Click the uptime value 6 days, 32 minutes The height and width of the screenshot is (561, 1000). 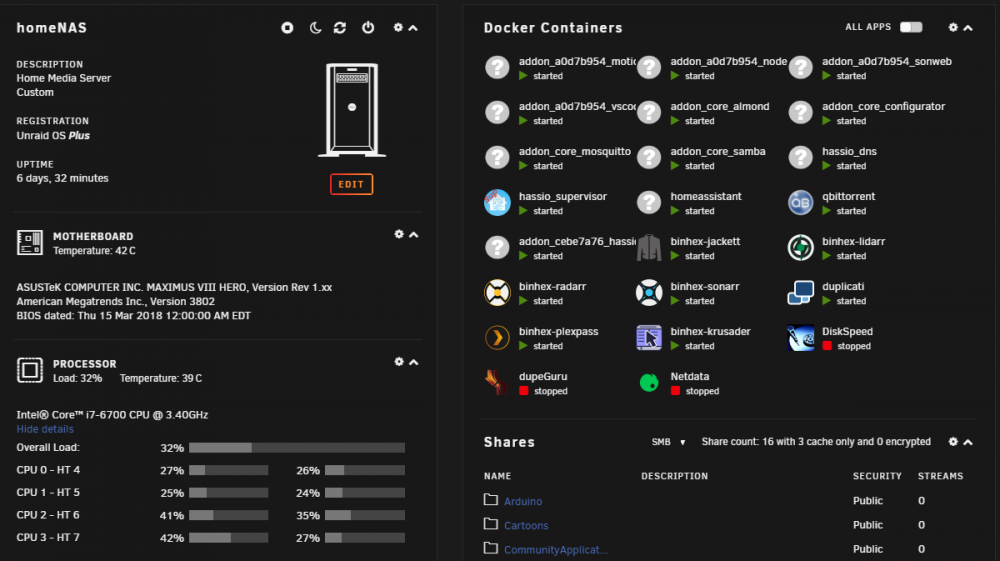coord(62,178)
